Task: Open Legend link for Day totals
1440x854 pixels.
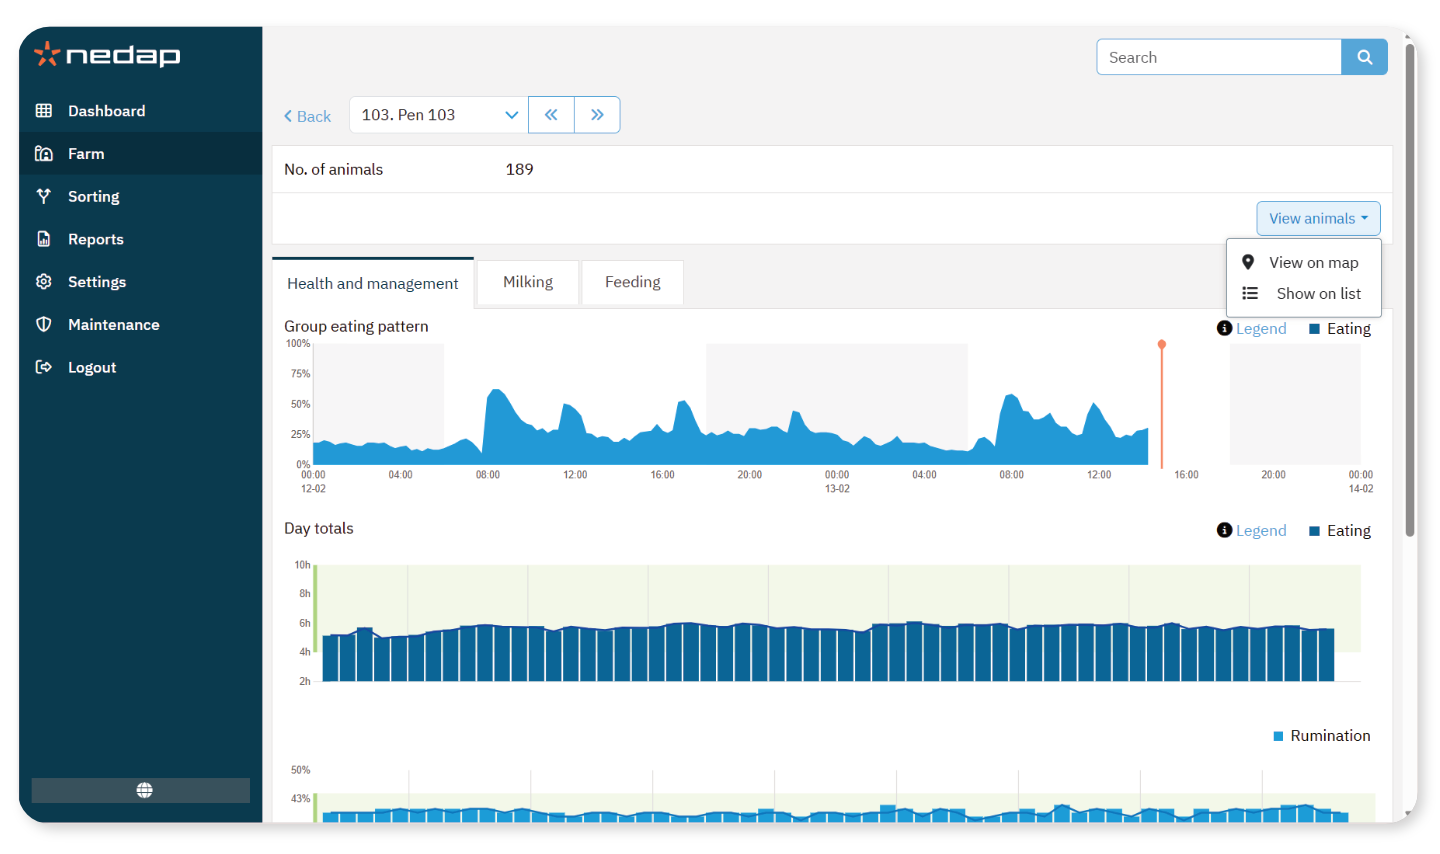Action: (x=1261, y=530)
